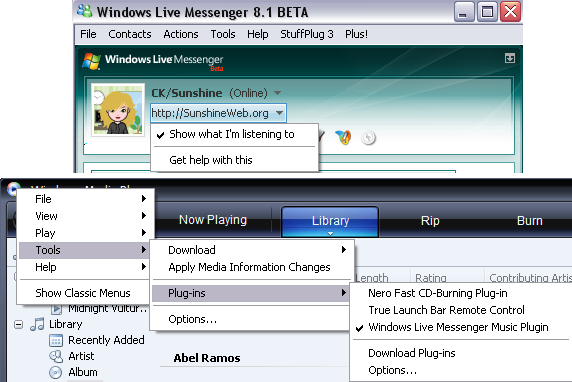This screenshot has width=572, height=382.
Task: Open Plug-ins submenu
Action: (250, 293)
